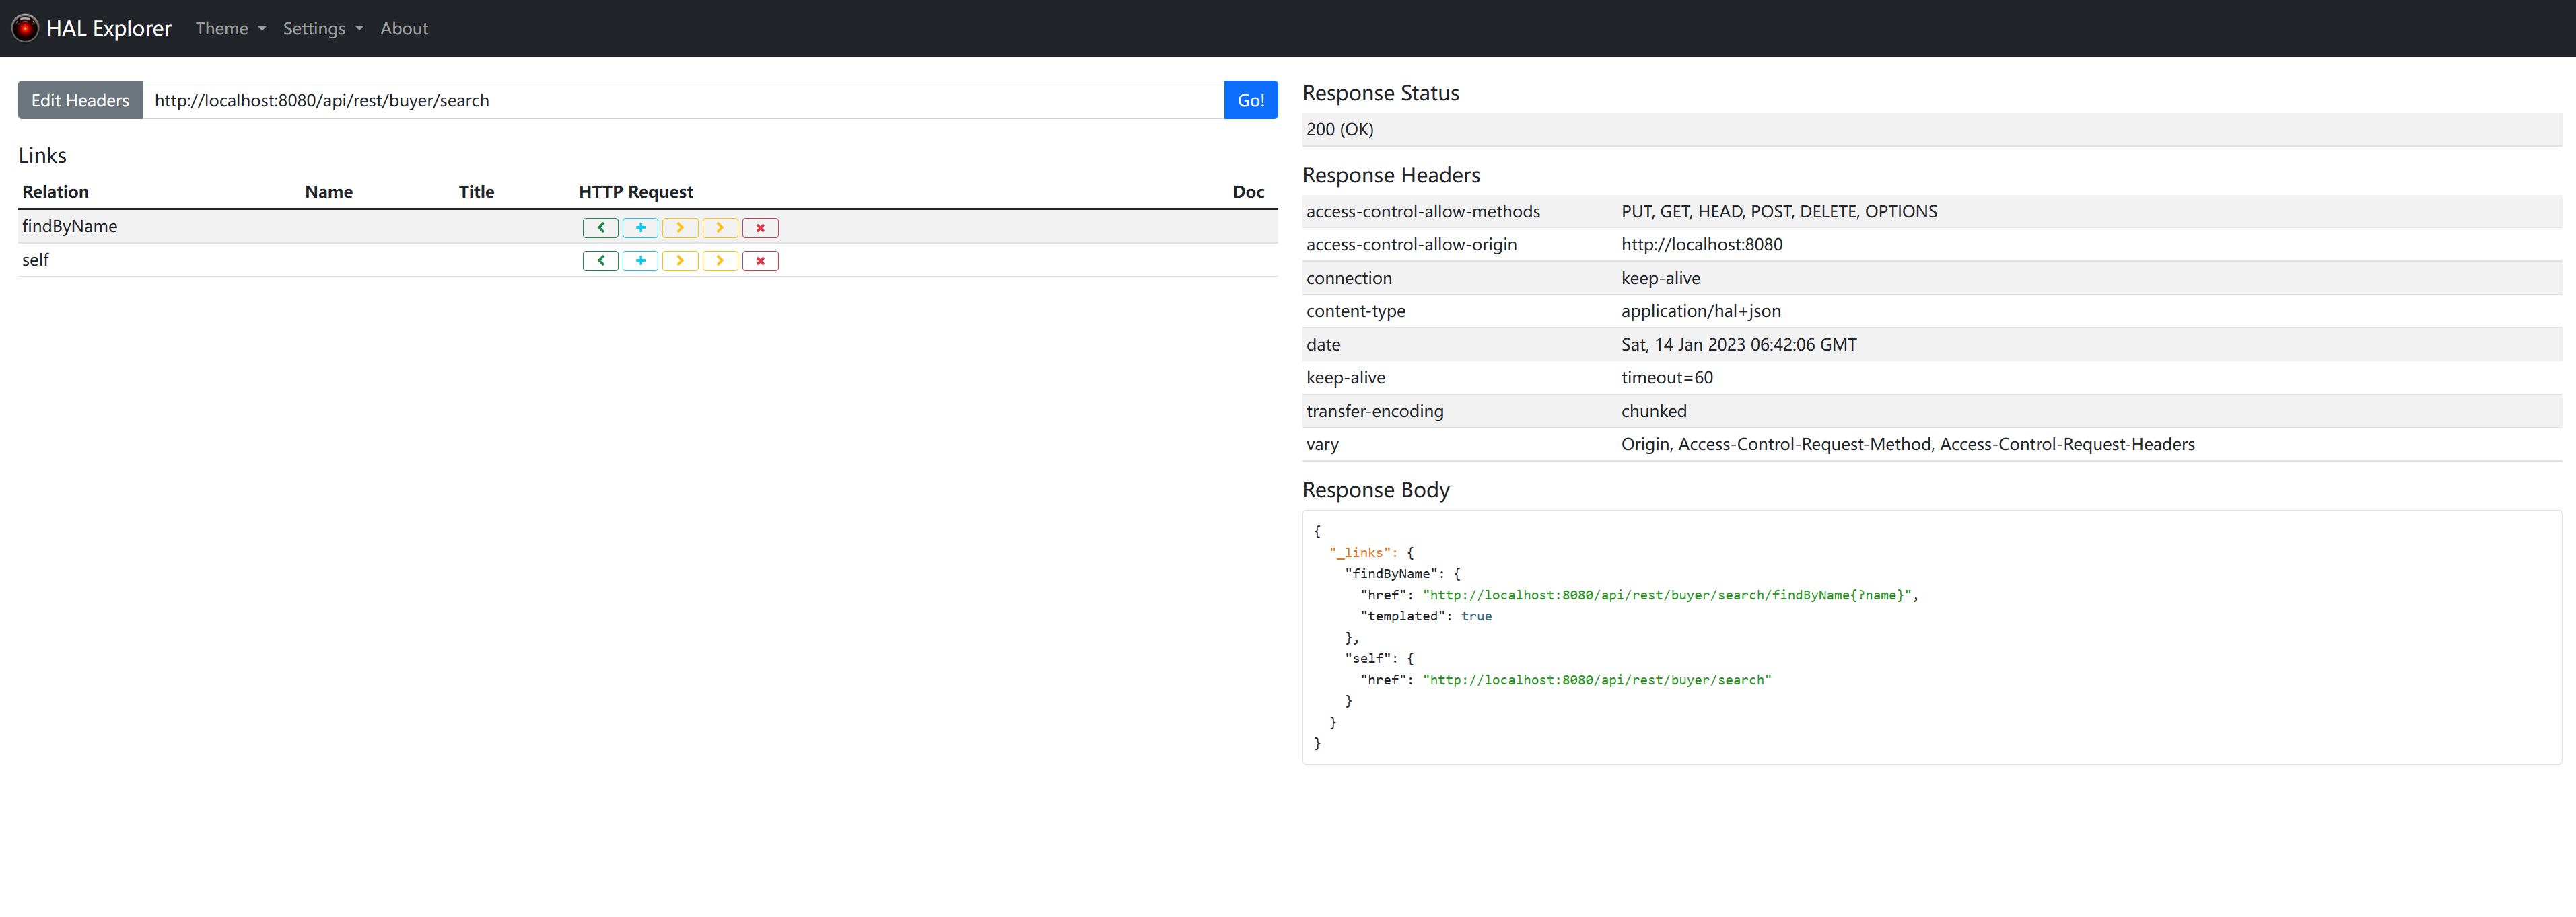This screenshot has height=917, width=2576.
Task: Click red DELETE button for self link
Action: [760, 261]
